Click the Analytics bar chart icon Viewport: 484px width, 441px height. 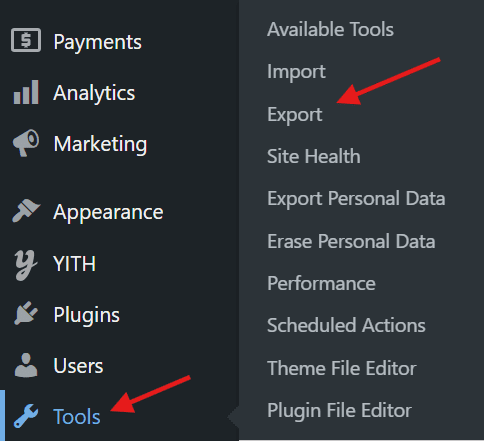tap(26, 92)
